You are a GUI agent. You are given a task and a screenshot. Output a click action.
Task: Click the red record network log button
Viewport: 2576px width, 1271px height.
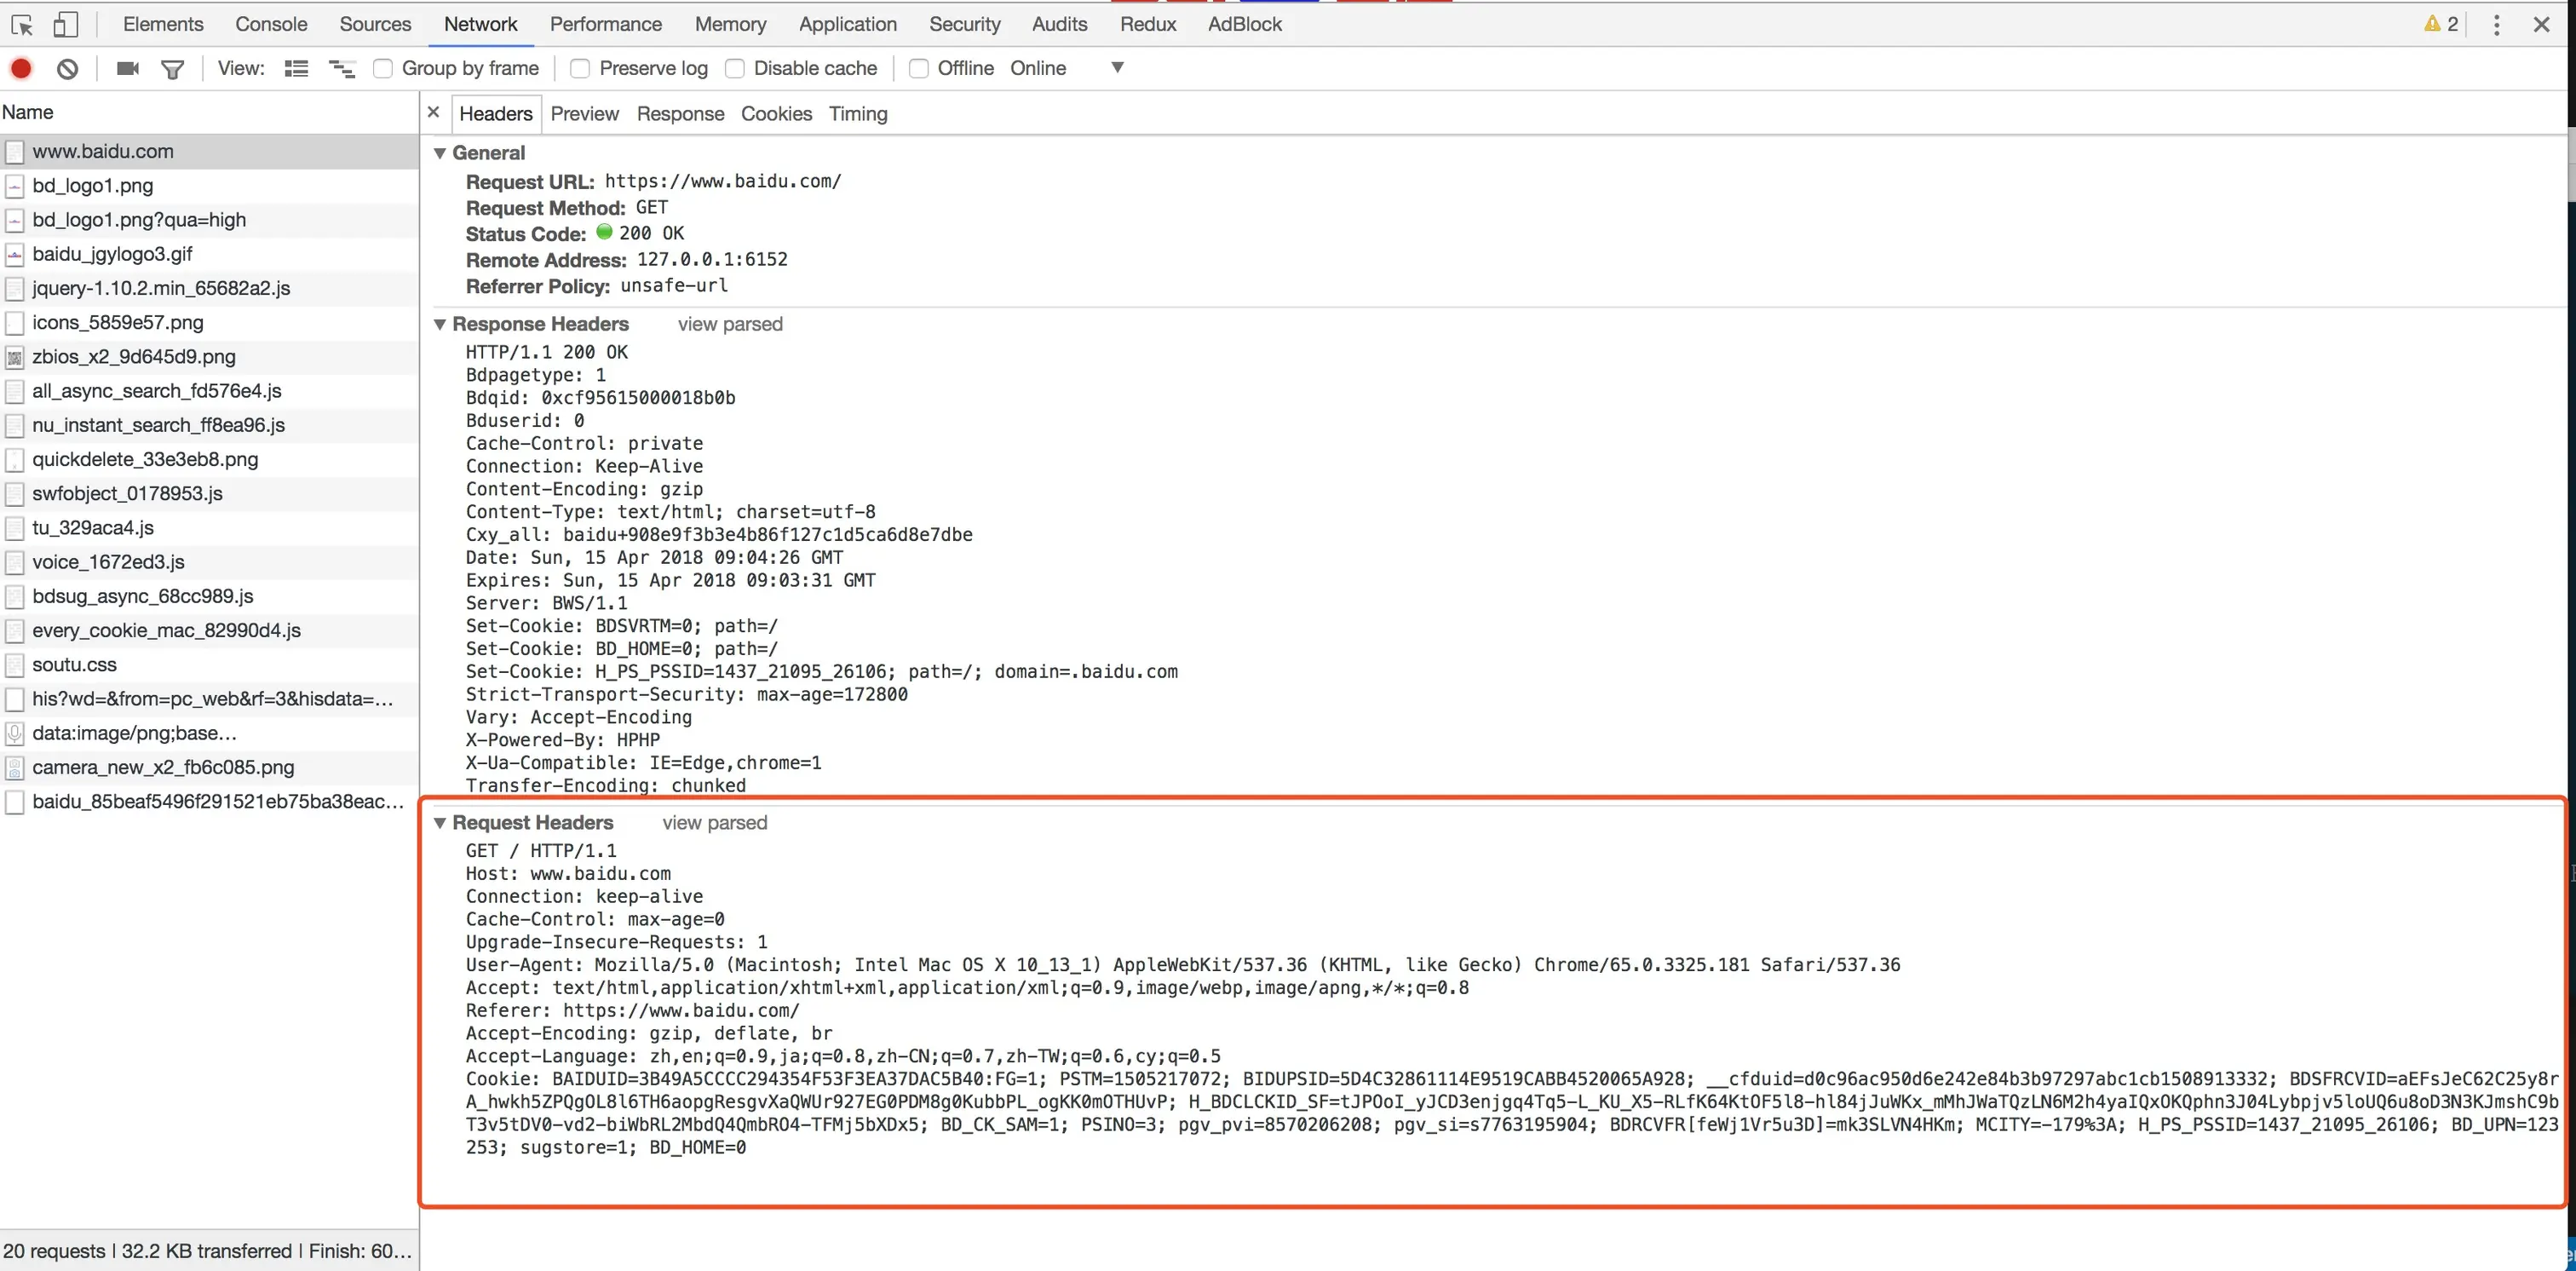21,68
